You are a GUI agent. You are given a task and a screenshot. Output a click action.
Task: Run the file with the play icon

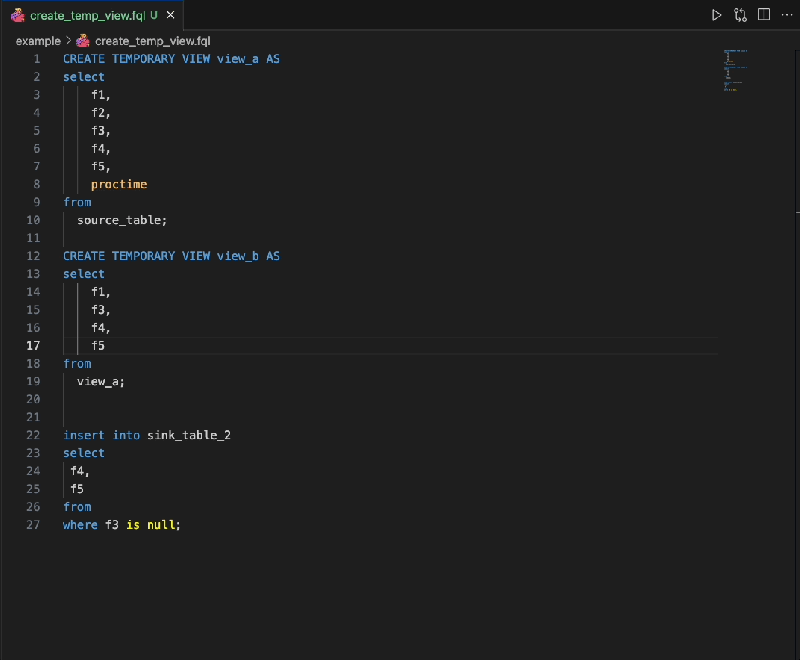coord(716,15)
